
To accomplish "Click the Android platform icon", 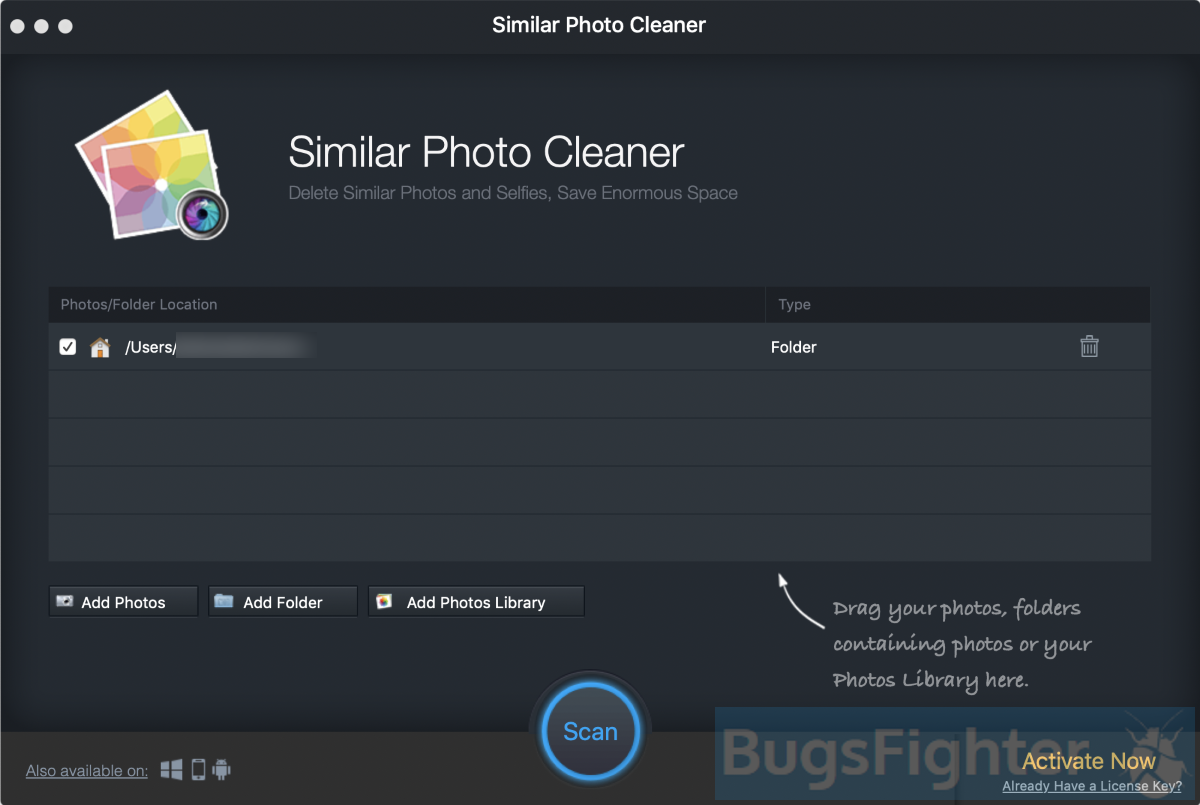I will (x=221, y=769).
